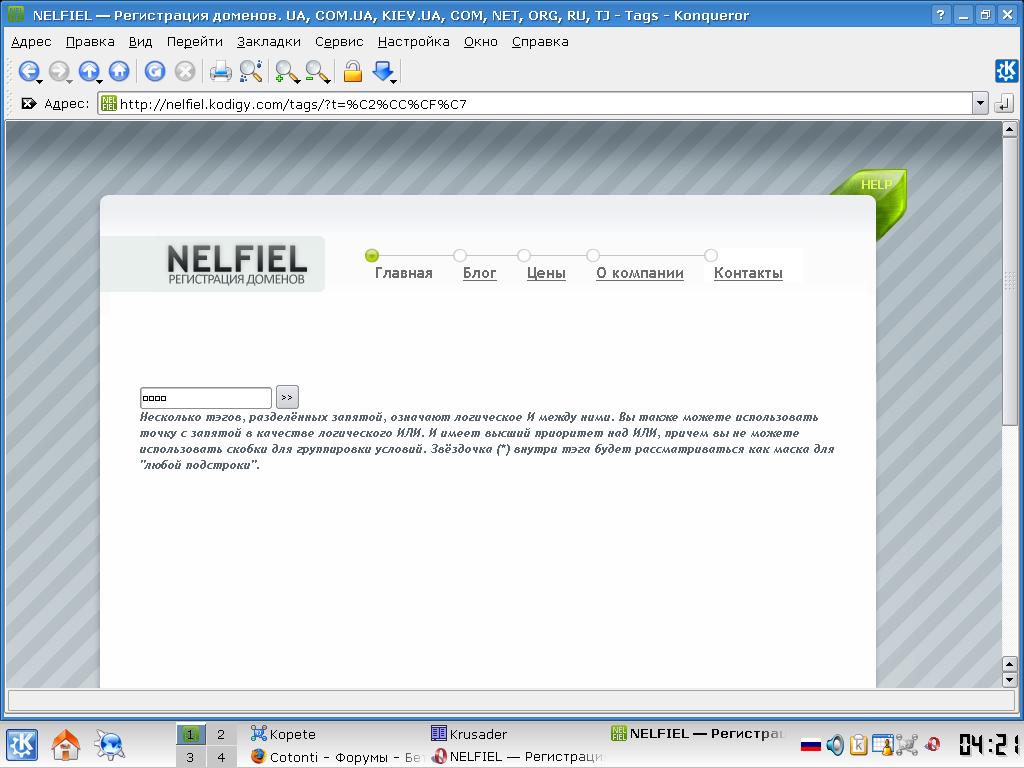Image resolution: width=1024 pixels, height=768 pixels.
Task: Click the Go button beside the address bar
Action: tap(1004, 103)
